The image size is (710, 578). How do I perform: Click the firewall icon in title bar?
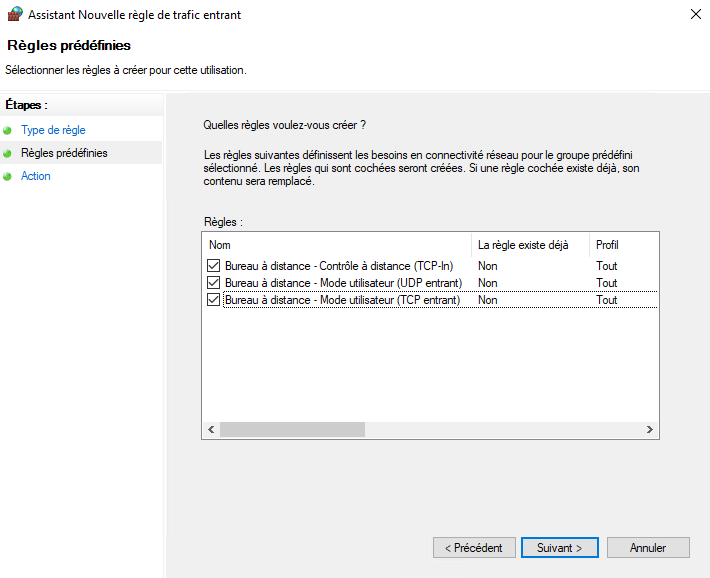[15, 15]
